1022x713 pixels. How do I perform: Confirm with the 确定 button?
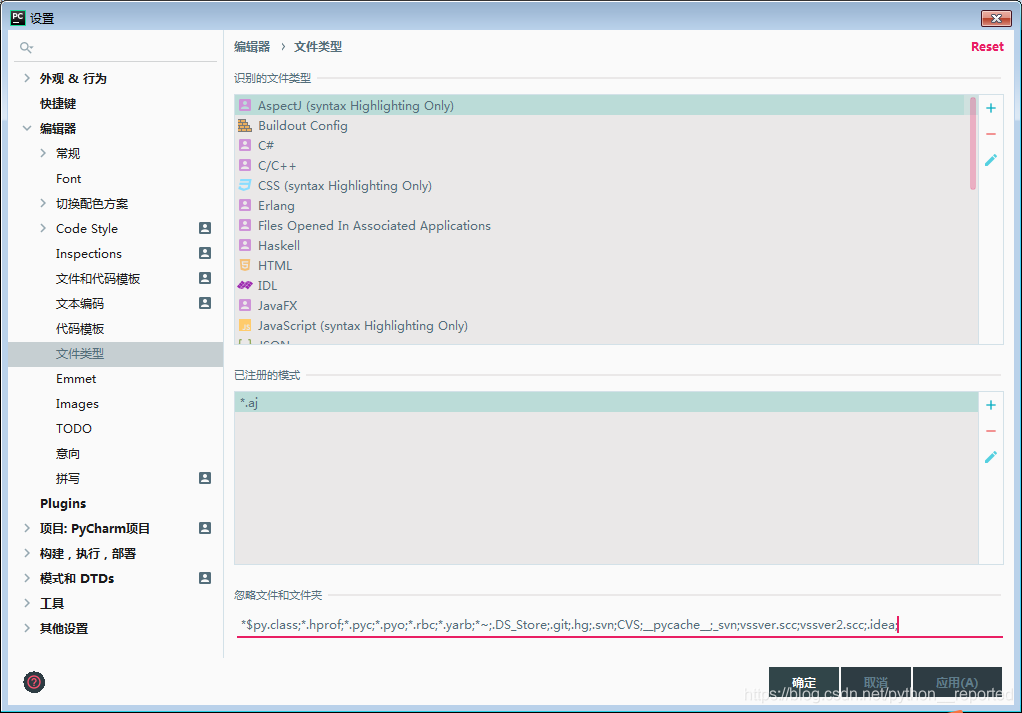[x=804, y=682]
